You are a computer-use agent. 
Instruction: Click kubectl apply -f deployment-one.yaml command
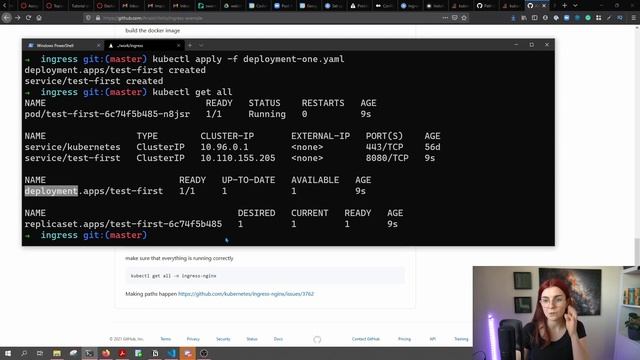pos(248,59)
